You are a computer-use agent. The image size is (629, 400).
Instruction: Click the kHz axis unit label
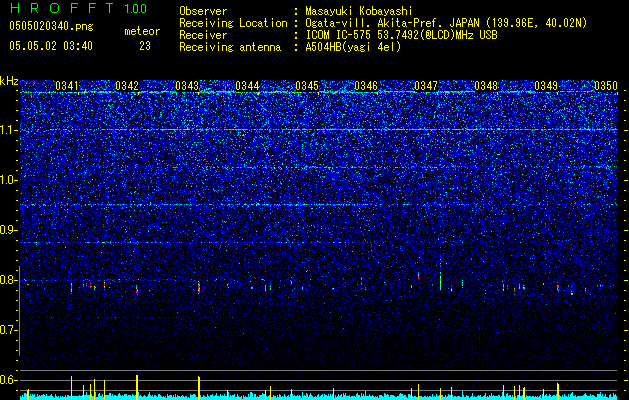pyautogui.click(x=9, y=81)
